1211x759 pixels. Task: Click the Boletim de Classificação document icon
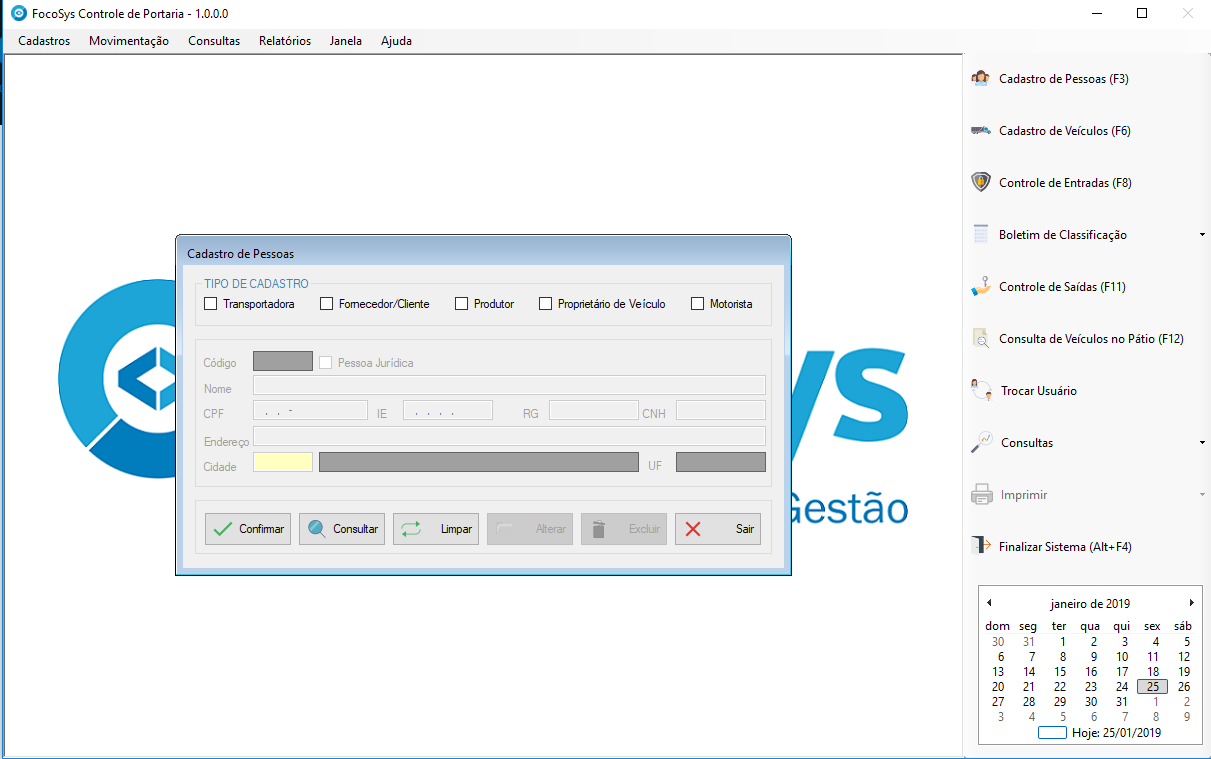(981, 235)
